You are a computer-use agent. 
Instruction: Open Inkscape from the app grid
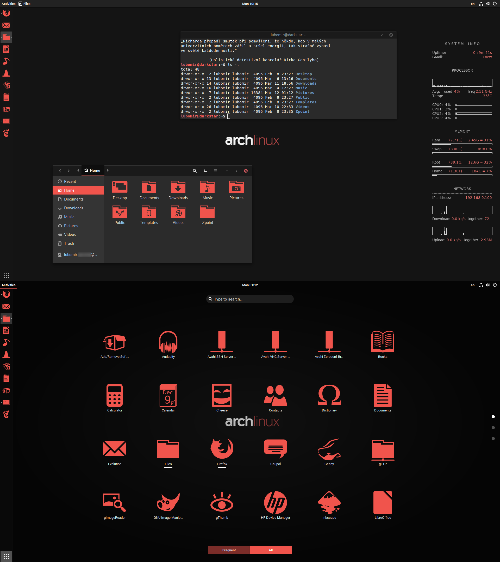coord(329,505)
